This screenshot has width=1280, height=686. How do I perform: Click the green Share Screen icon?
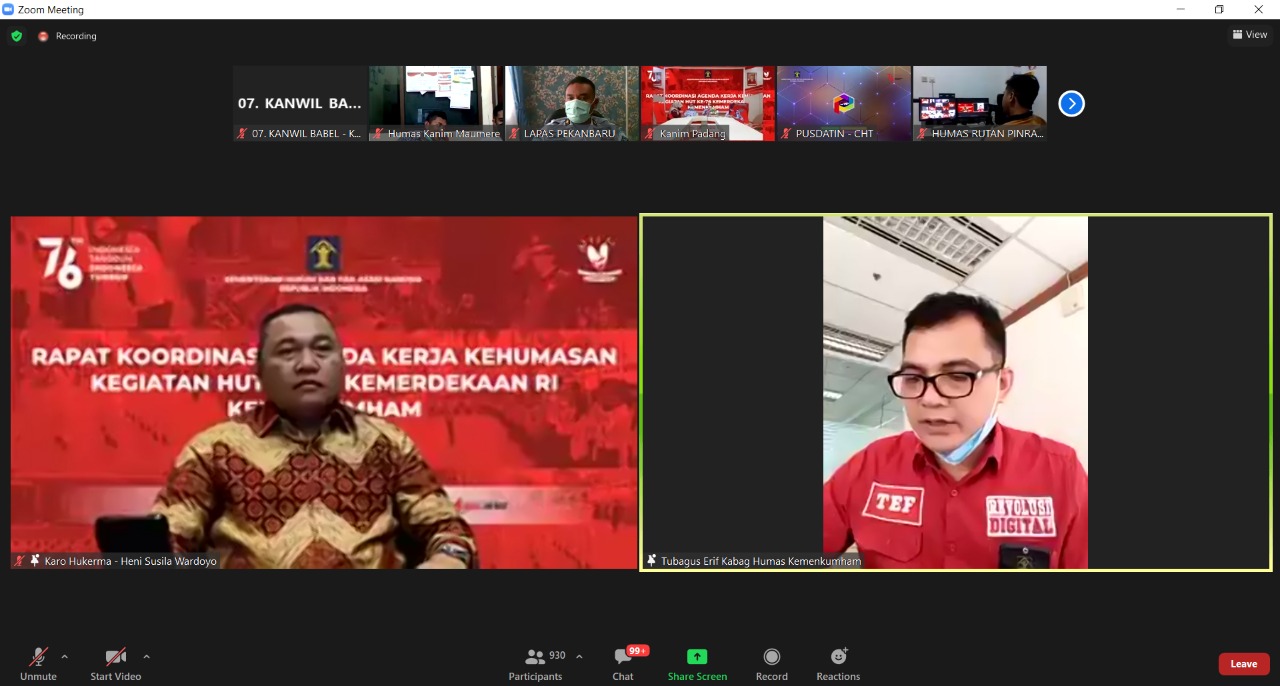697,657
